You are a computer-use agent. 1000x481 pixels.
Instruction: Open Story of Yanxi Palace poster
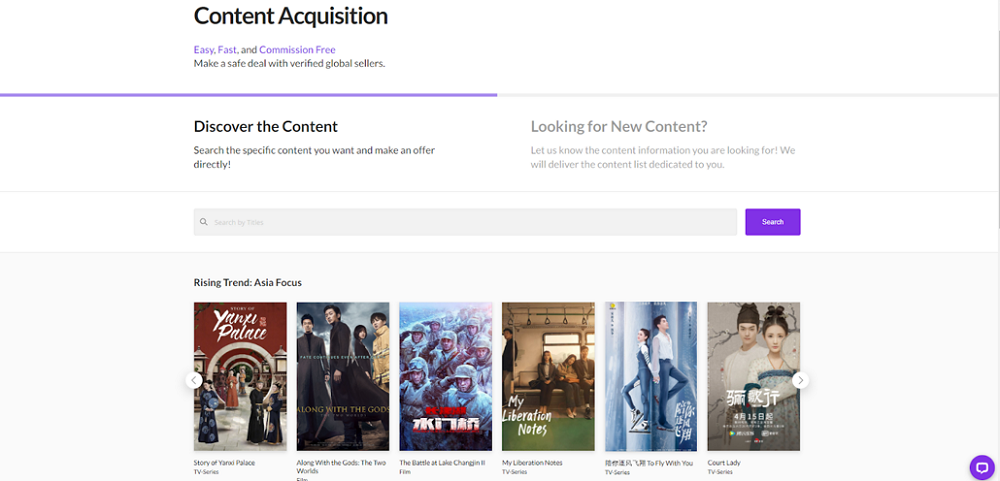coord(240,376)
